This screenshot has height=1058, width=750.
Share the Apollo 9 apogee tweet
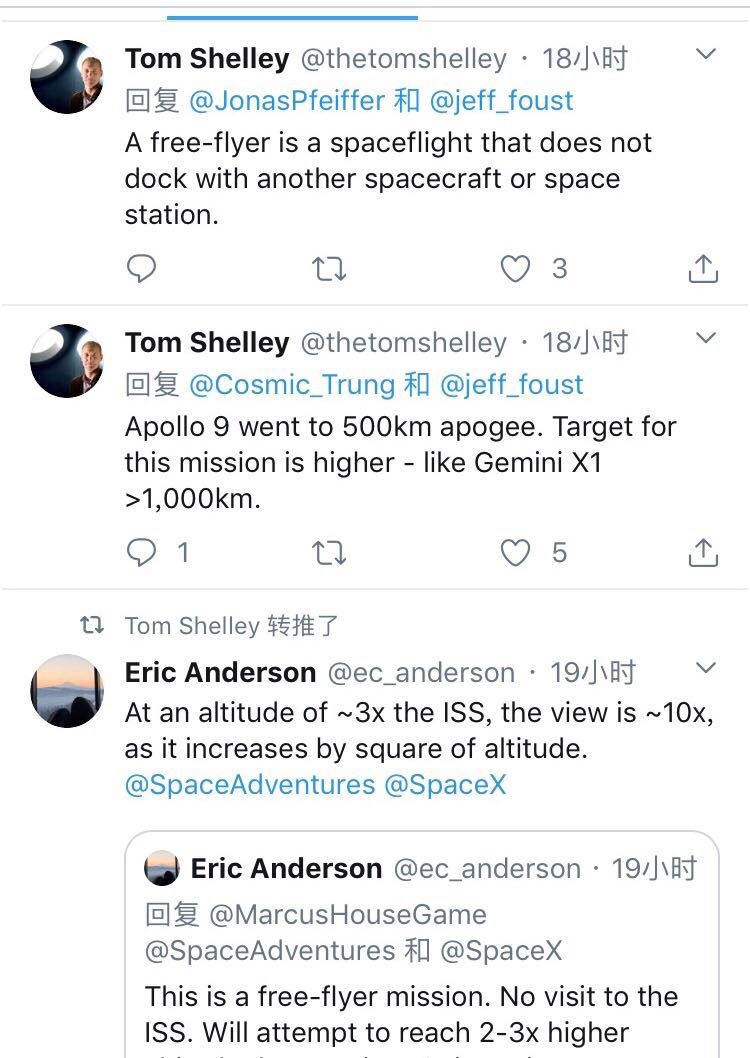(703, 552)
